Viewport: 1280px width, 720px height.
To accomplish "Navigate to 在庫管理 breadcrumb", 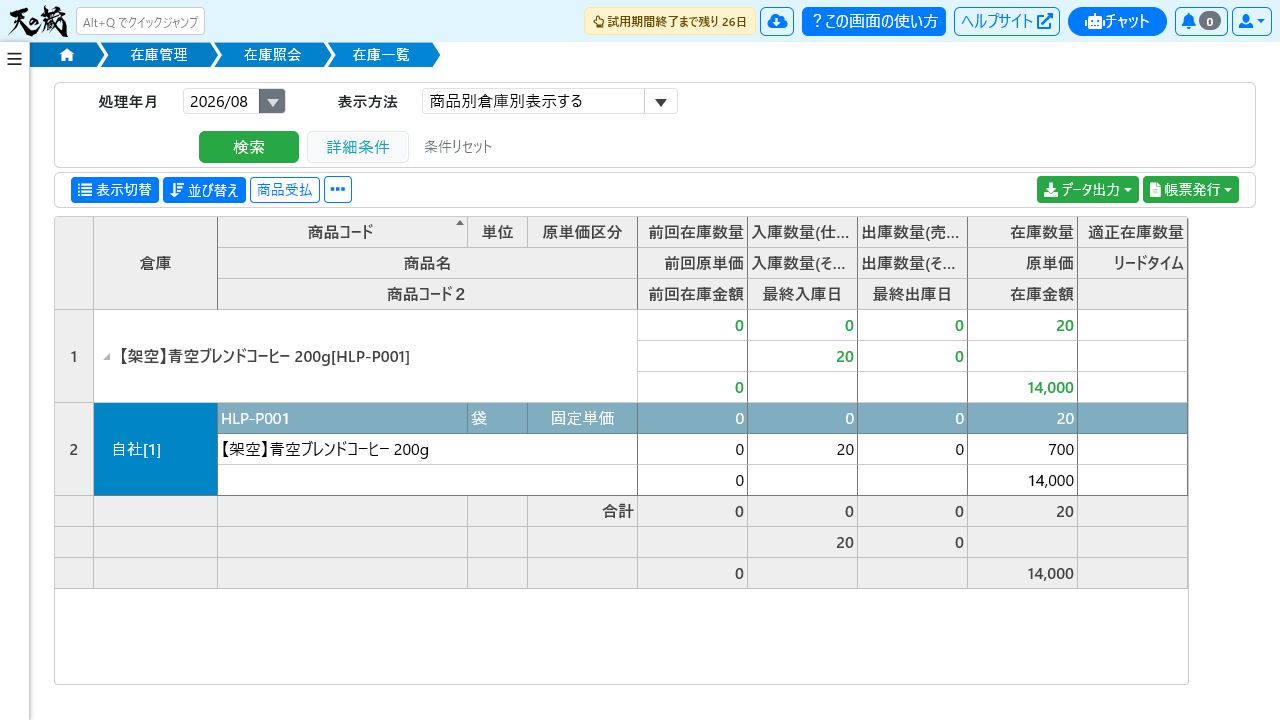I will [x=159, y=55].
